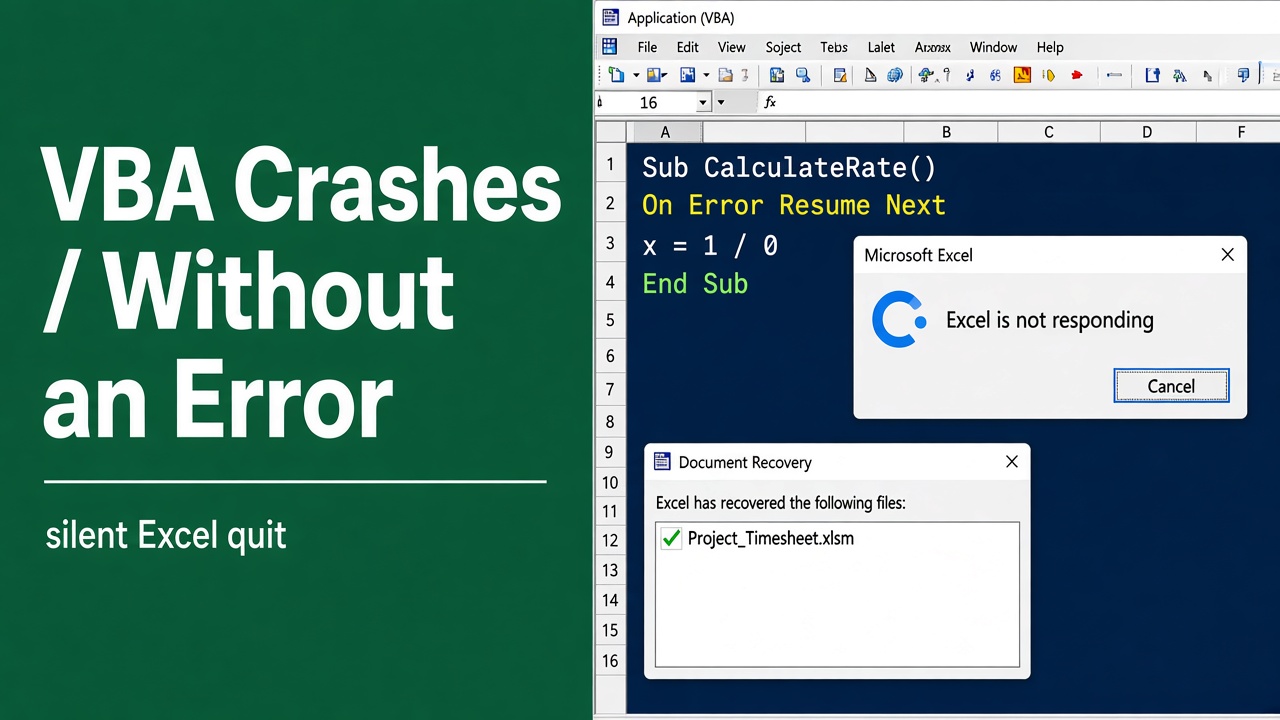
Task: Click the orange square chart icon
Action: 1022,75
